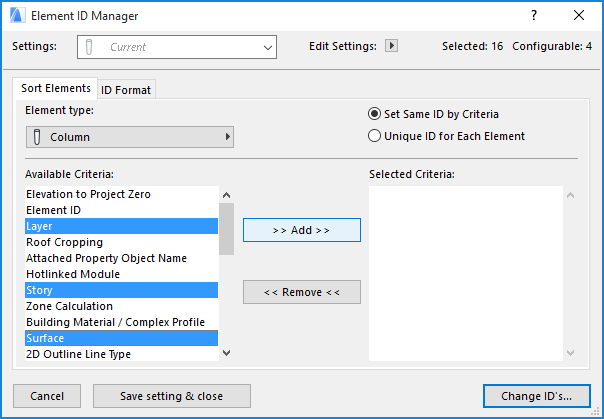The height and width of the screenshot is (419, 604).
Task: Switch to the Sort Elements tab
Action: pos(56,89)
